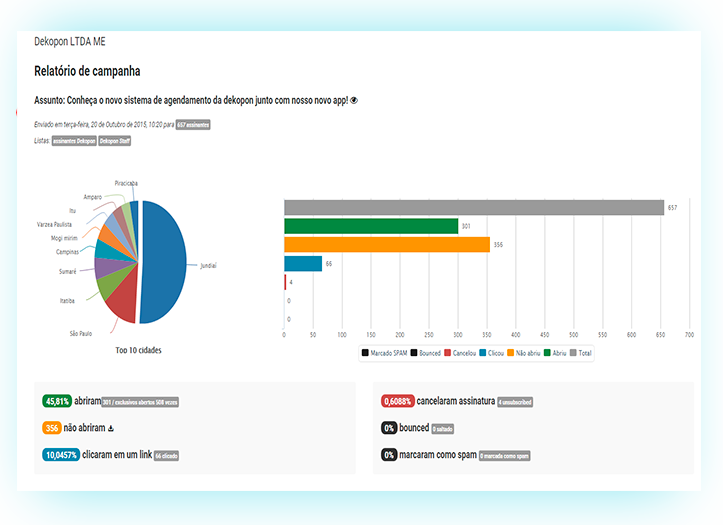Image resolution: width=723 pixels, height=525 pixels.
Task: Open the 'assinantes Dekopon' list tag
Action: point(73,141)
